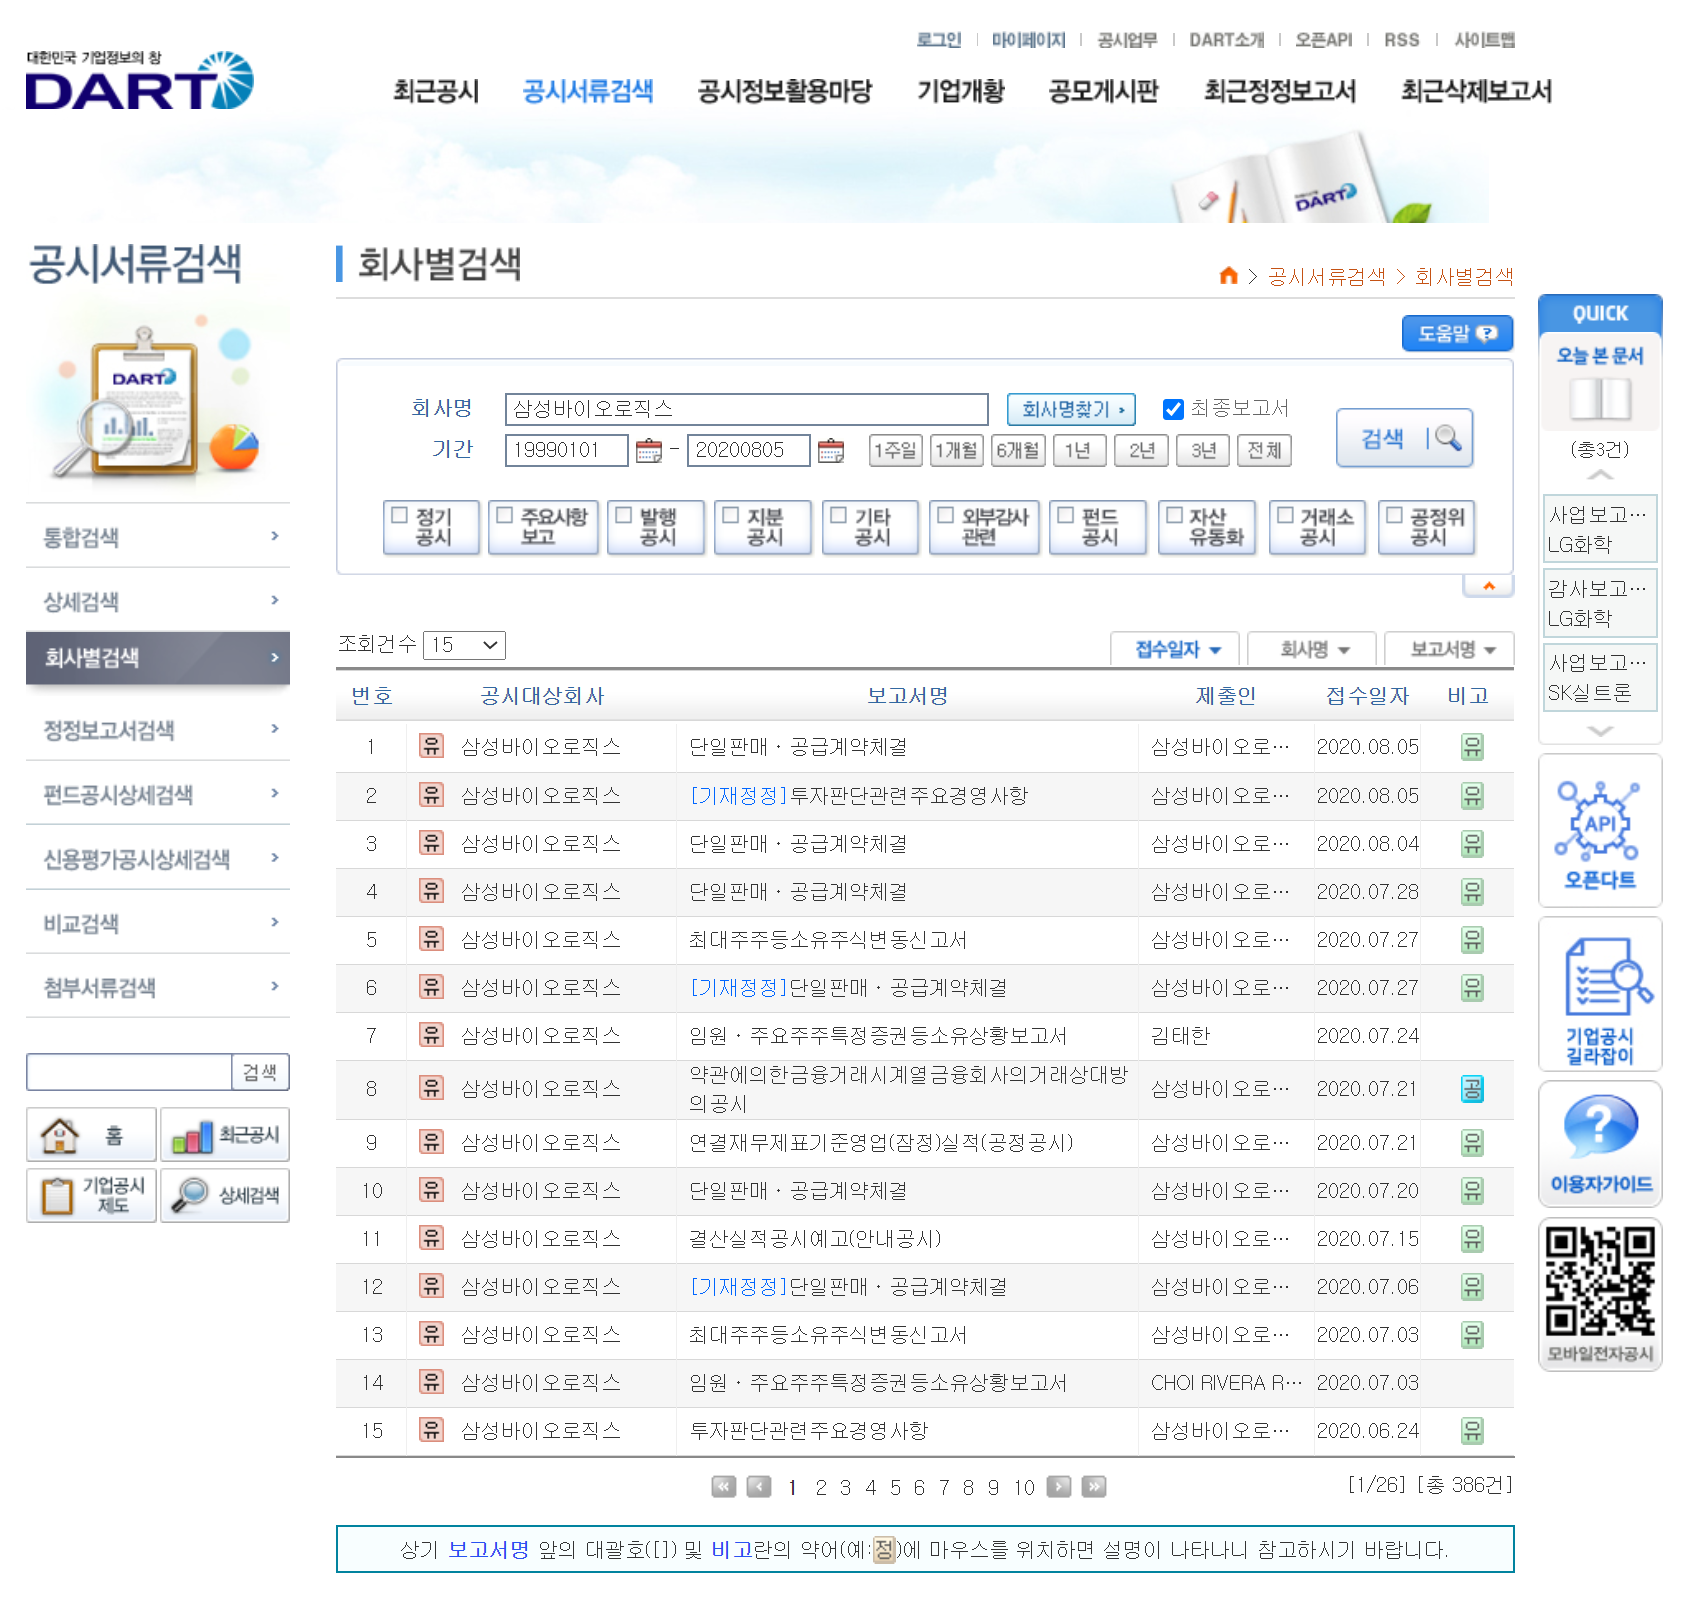The image size is (1689, 1599).
Task: Click the 검색 search button
Action: click(x=1404, y=438)
